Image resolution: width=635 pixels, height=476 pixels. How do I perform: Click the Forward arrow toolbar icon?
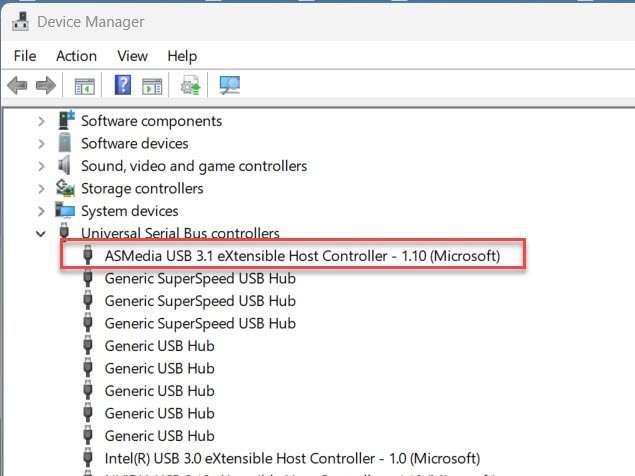(x=46, y=85)
